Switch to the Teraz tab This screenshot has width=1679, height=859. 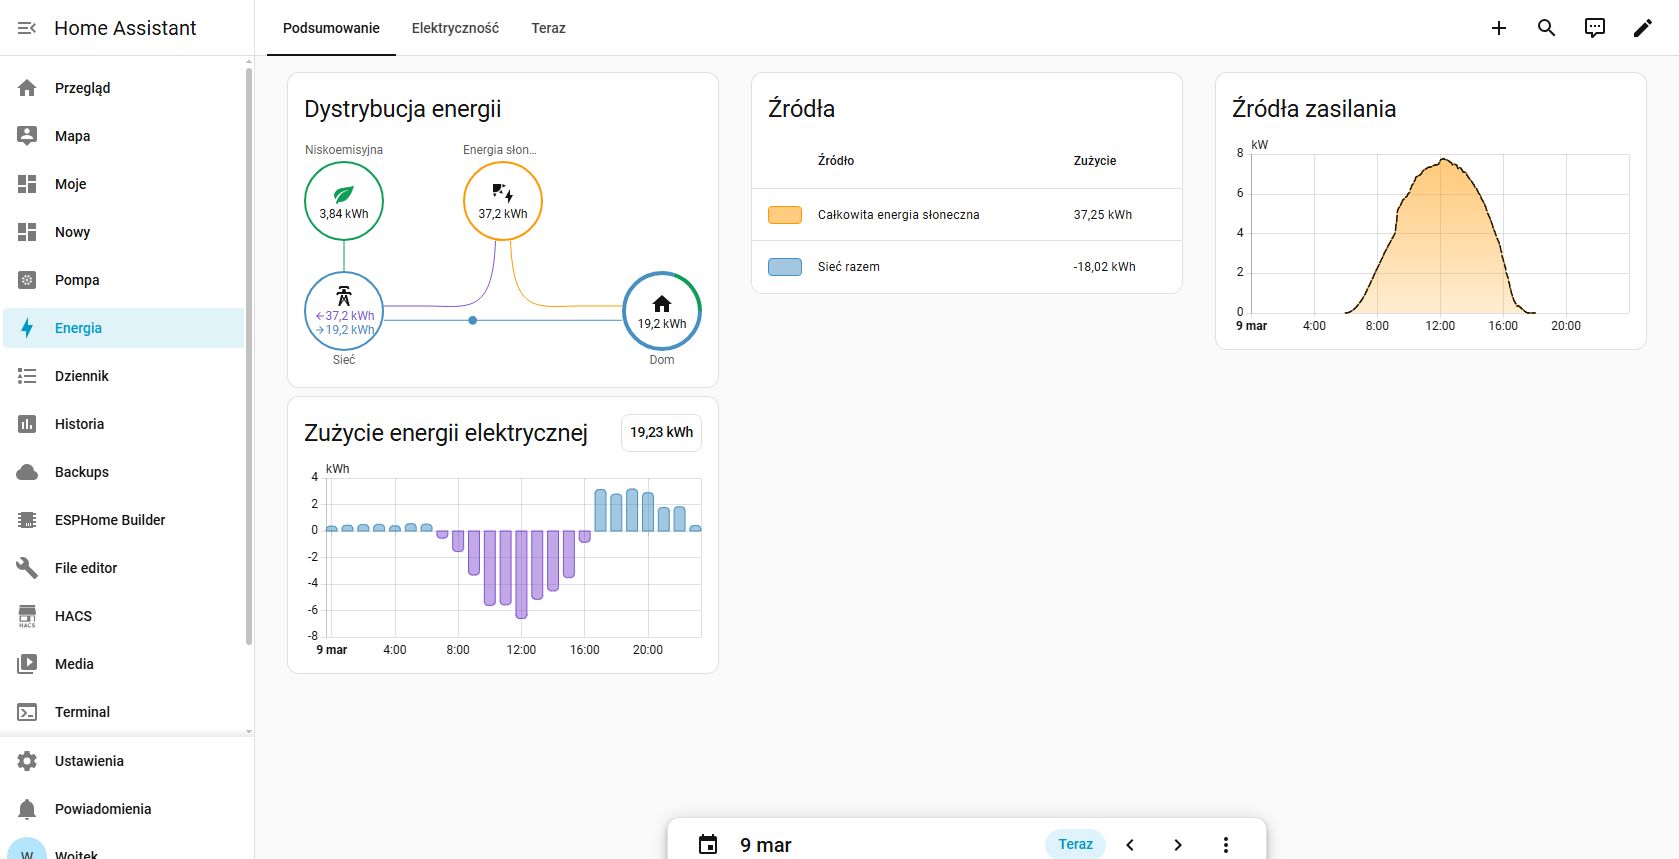pyautogui.click(x=548, y=28)
